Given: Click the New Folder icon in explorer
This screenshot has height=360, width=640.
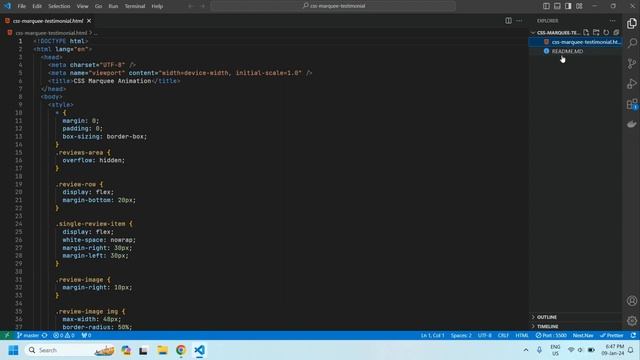Looking at the screenshot, I should 596,32.
